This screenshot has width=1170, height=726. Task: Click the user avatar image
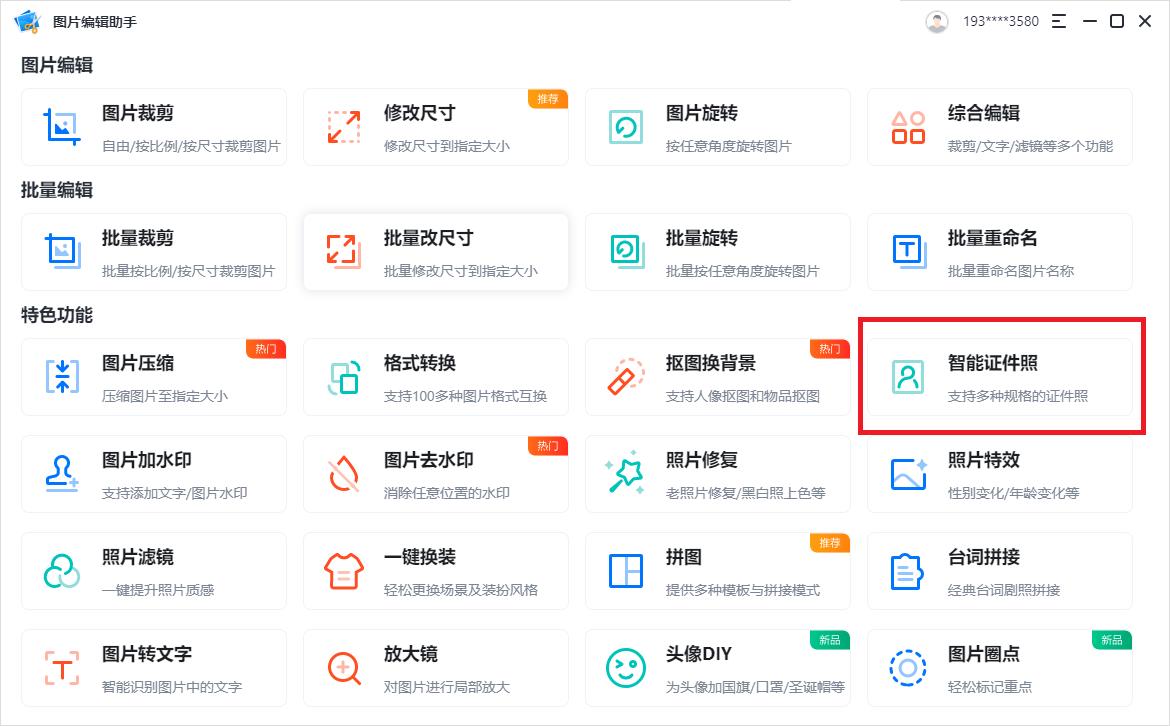coord(936,20)
